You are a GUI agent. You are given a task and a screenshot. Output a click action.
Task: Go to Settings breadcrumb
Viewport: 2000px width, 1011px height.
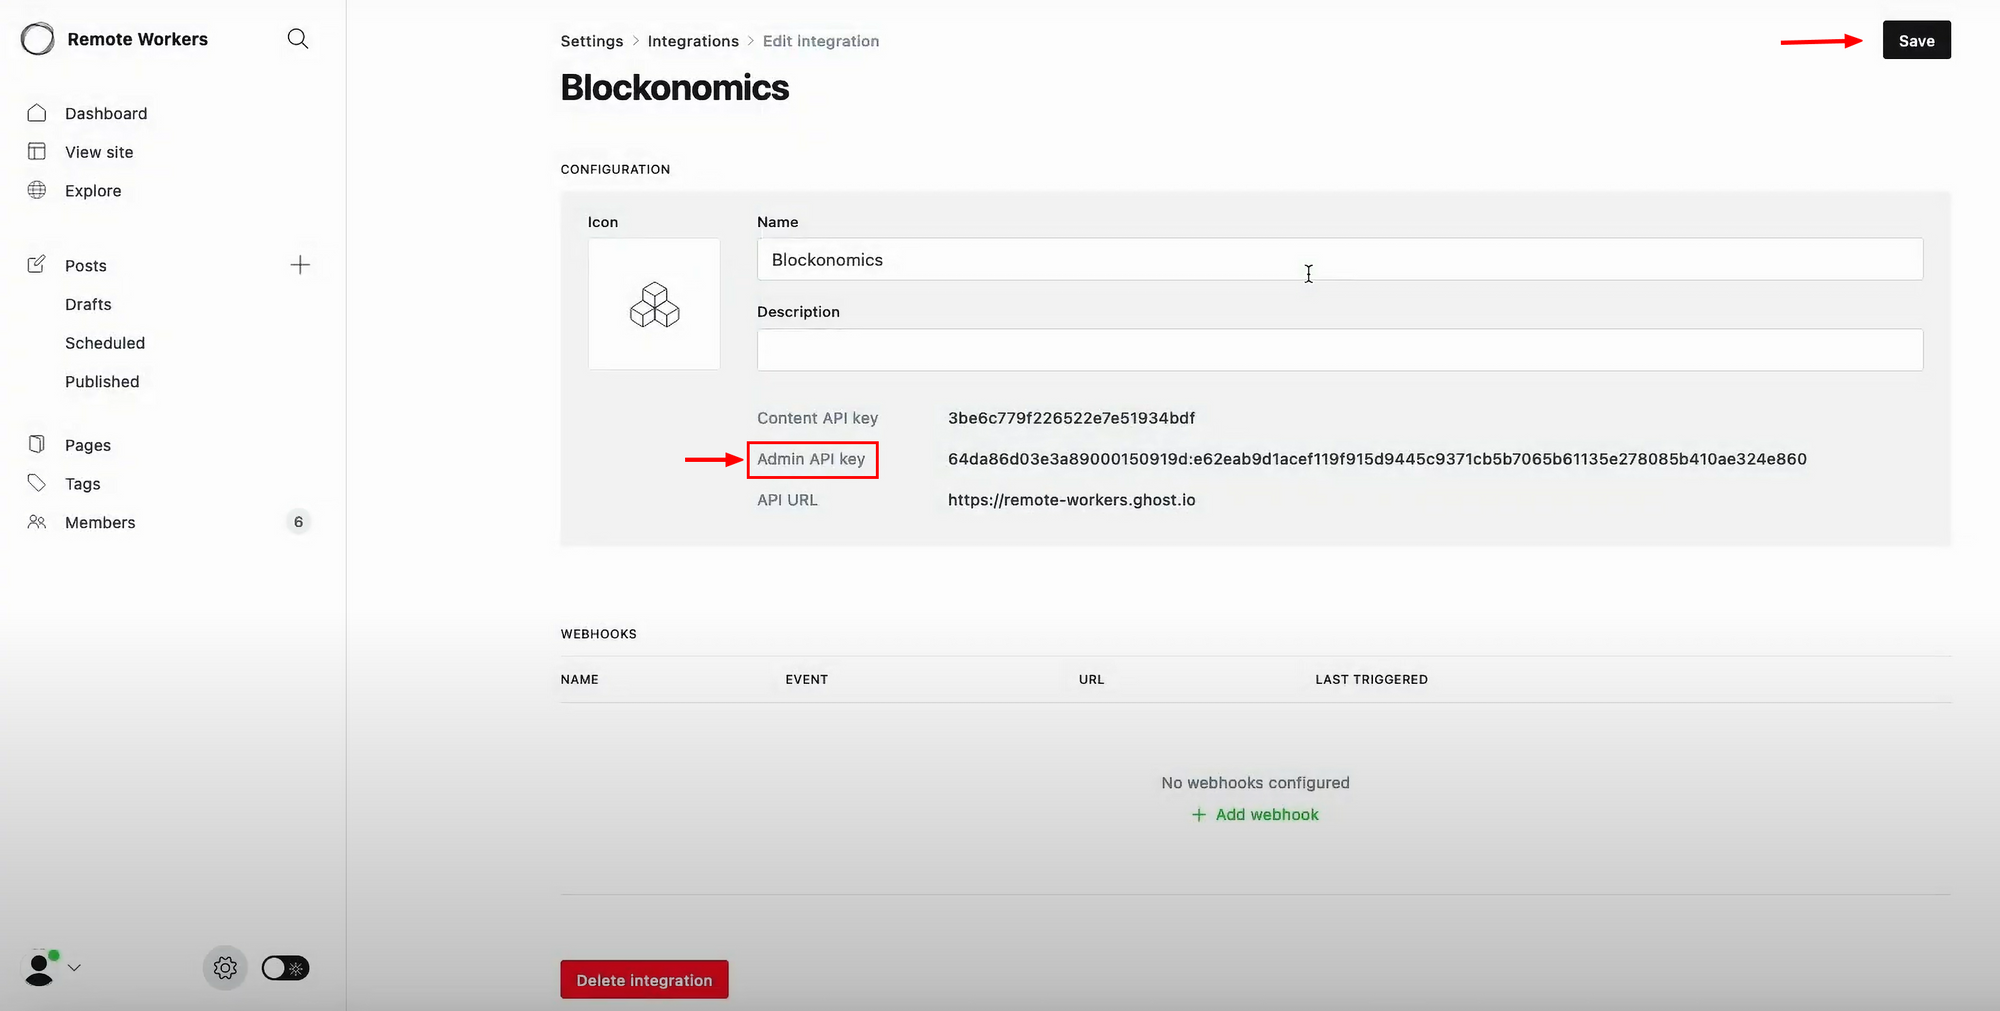tap(592, 41)
